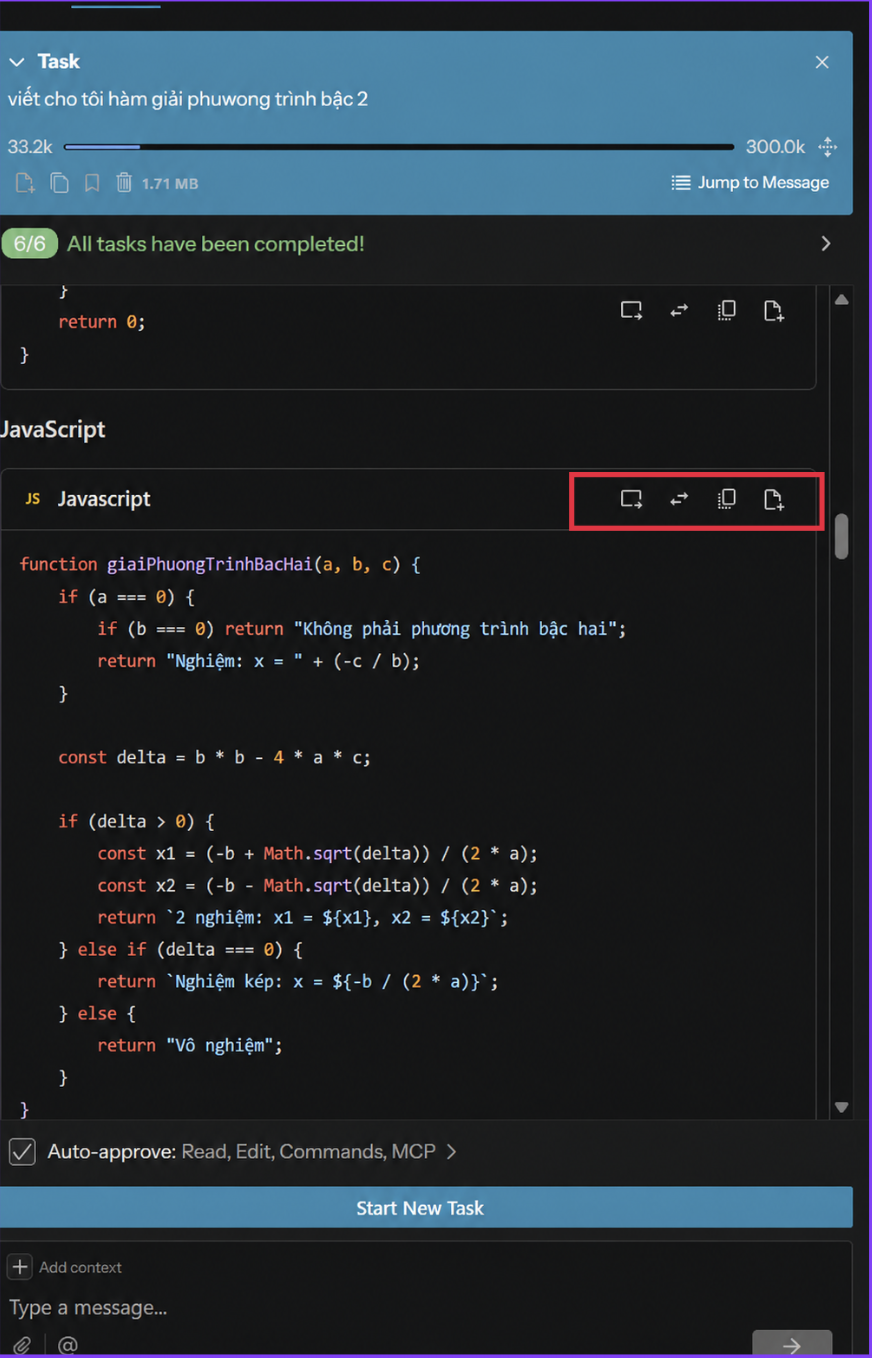Image resolution: width=872 pixels, height=1358 pixels.
Task: Click the 'function giaiPhuongTrinhBacHai(a, b, c) {' line
Action: tap(220, 565)
